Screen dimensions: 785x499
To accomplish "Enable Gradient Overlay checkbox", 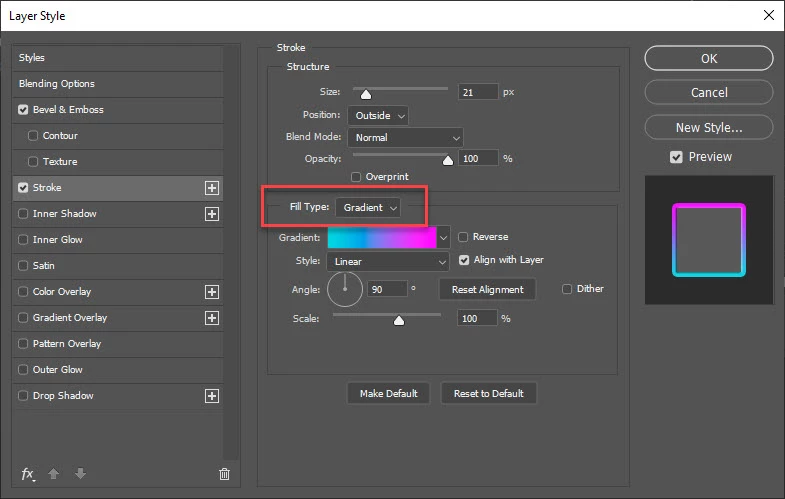I will (x=23, y=318).
